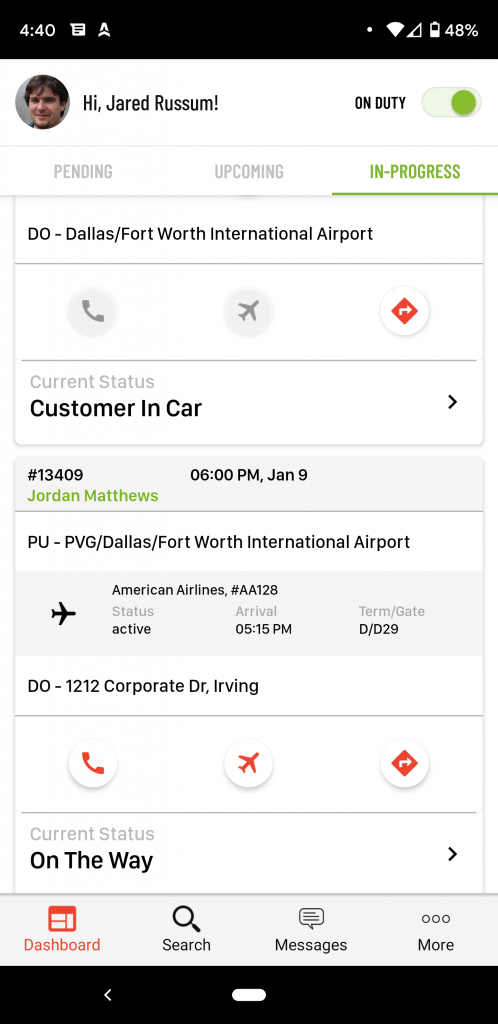Viewport: 498px width, 1024px height.
Task: Switch to the Pending tab
Action: (x=83, y=171)
